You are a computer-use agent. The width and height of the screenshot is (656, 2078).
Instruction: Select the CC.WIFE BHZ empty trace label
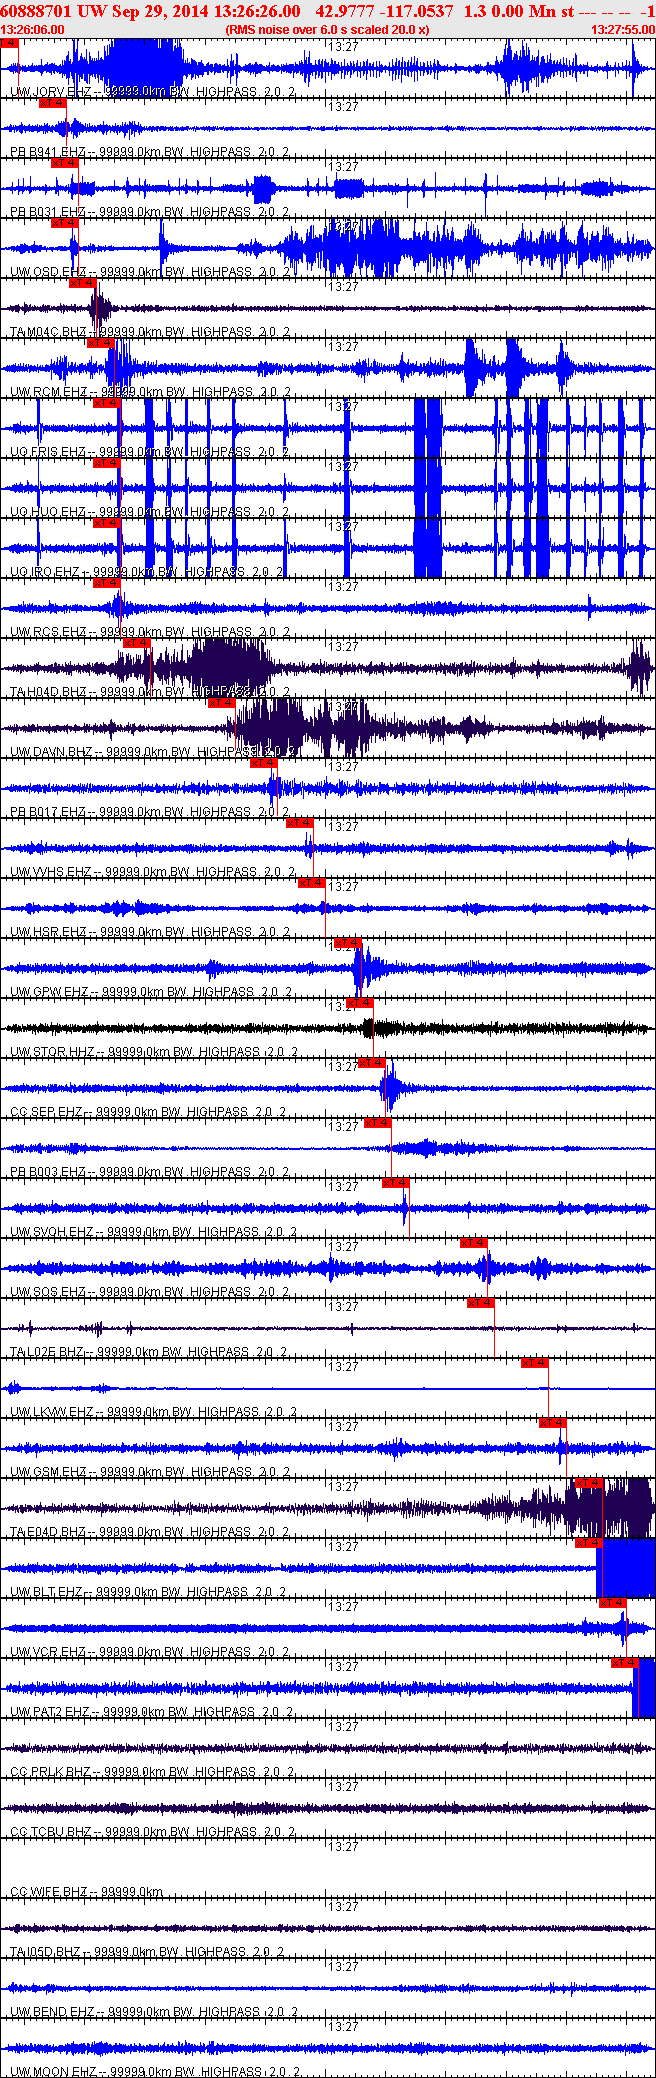(50, 1892)
